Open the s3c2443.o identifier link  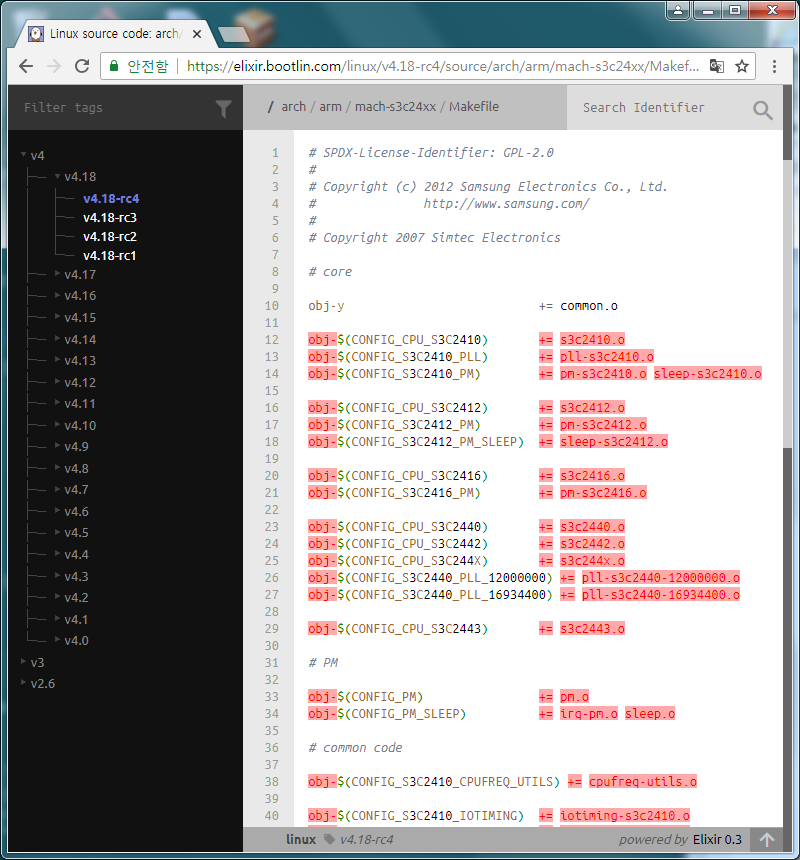click(x=592, y=629)
